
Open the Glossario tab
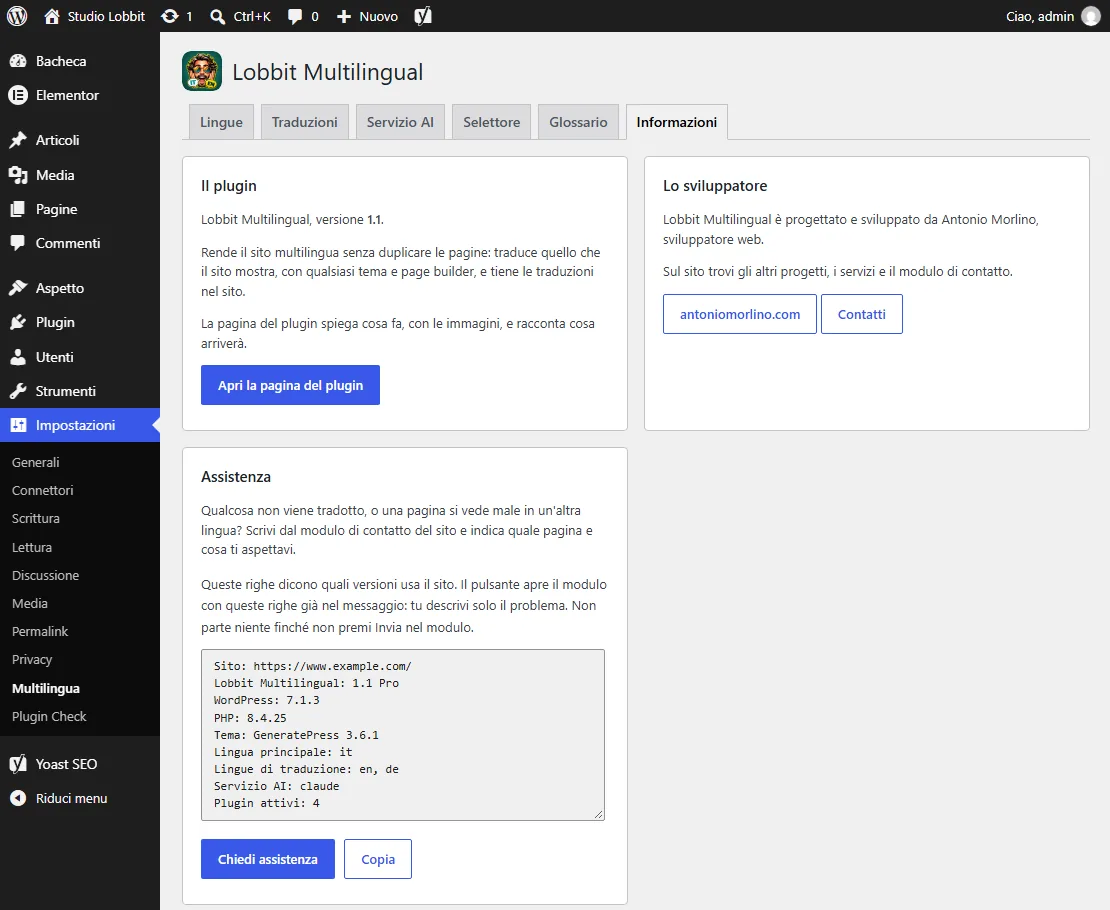[578, 122]
